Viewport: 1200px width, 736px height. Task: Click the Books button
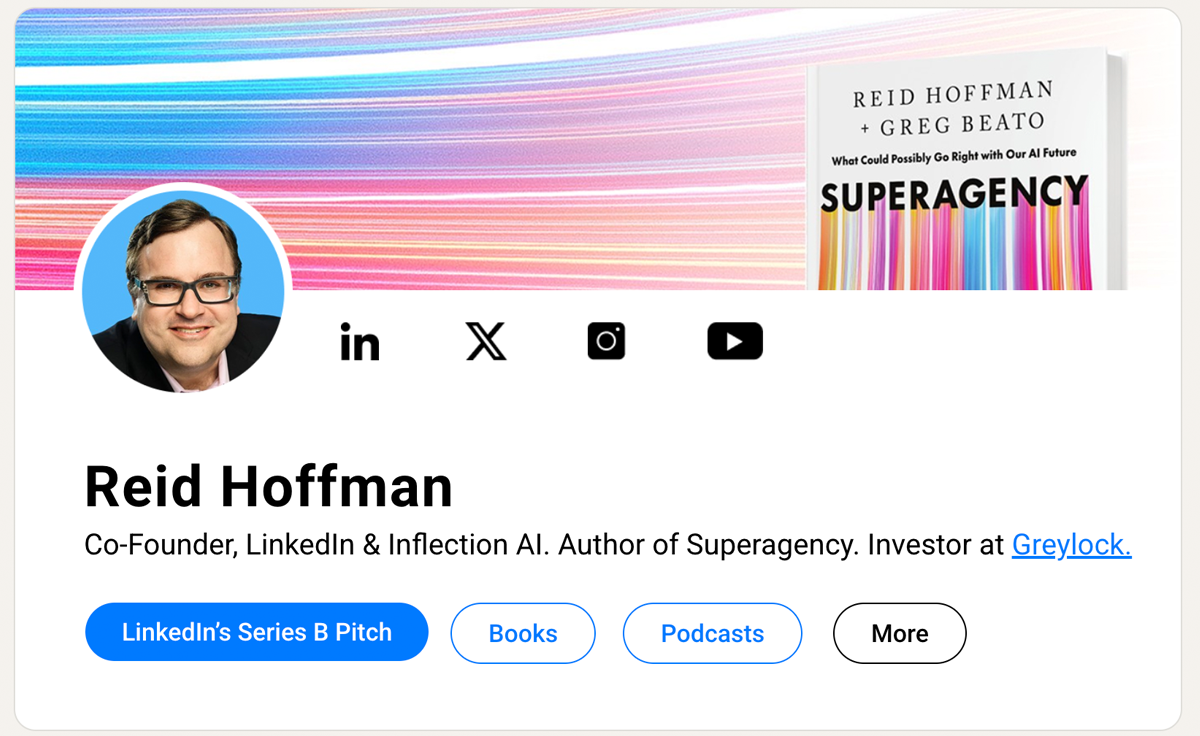pos(522,632)
